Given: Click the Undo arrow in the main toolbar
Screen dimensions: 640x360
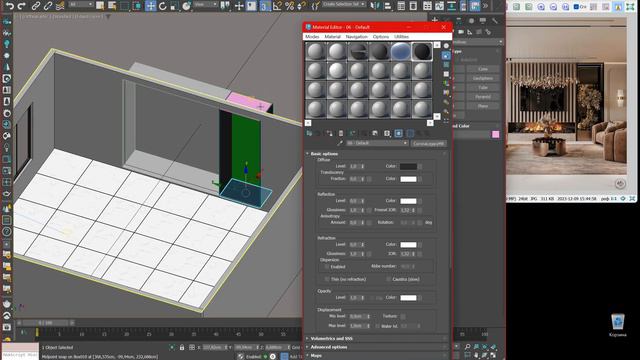Looking at the screenshot, I should pyautogui.click(x=10, y=6).
